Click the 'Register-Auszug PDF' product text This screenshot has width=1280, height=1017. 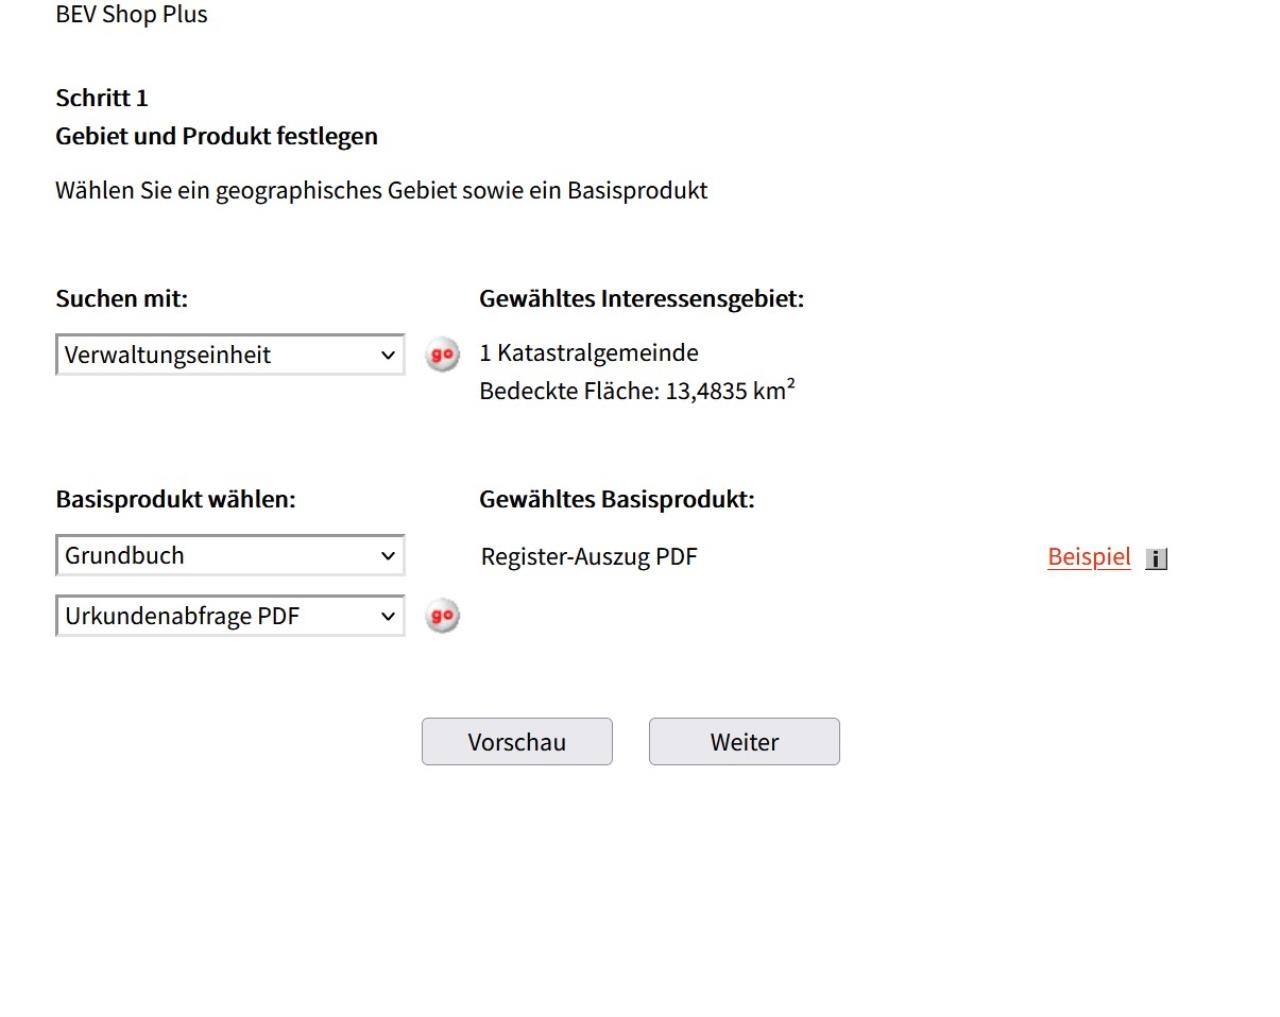[589, 557]
